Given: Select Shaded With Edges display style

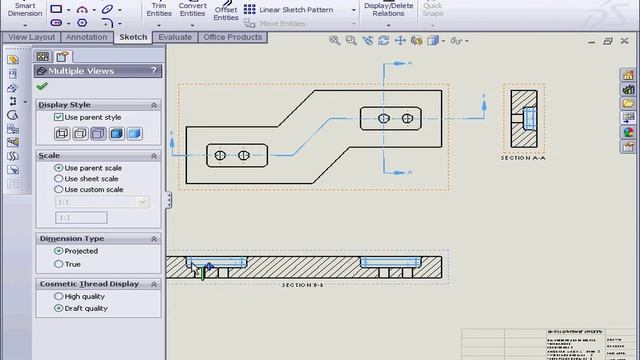Looking at the screenshot, I should coord(116,133).
